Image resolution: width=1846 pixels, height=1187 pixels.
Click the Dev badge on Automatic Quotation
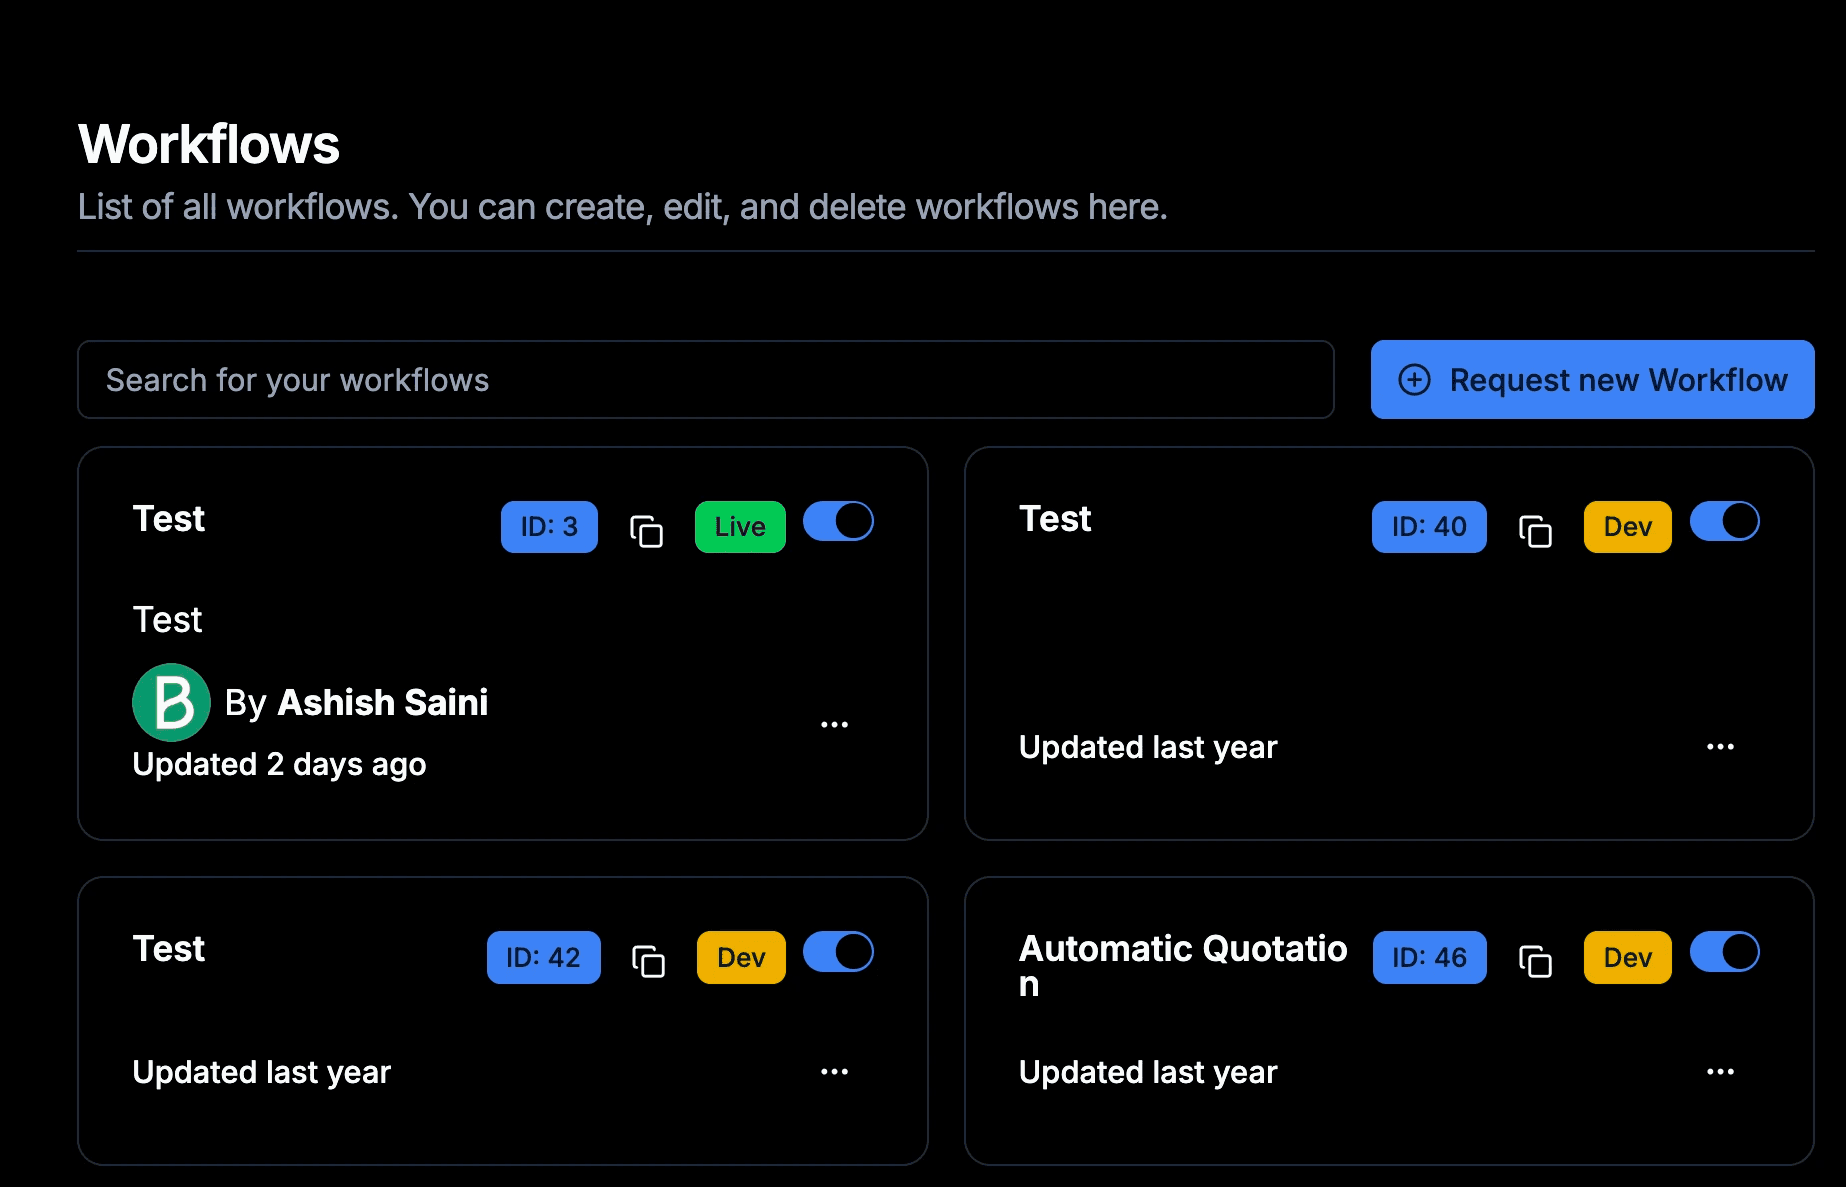(1627, 957)
